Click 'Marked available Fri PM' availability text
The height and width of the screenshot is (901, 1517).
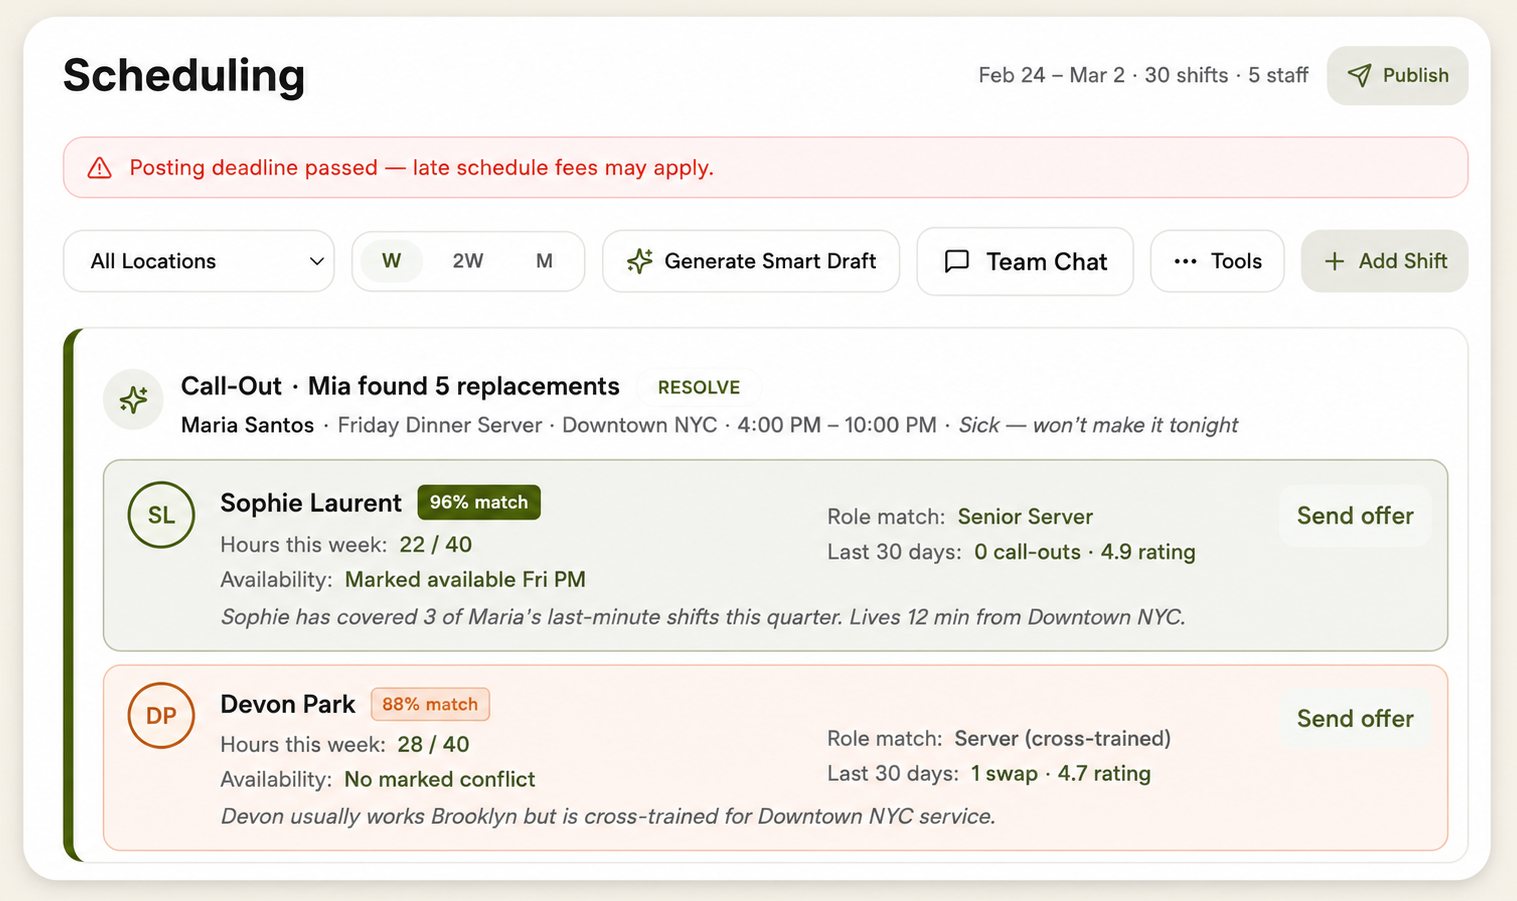465,580
